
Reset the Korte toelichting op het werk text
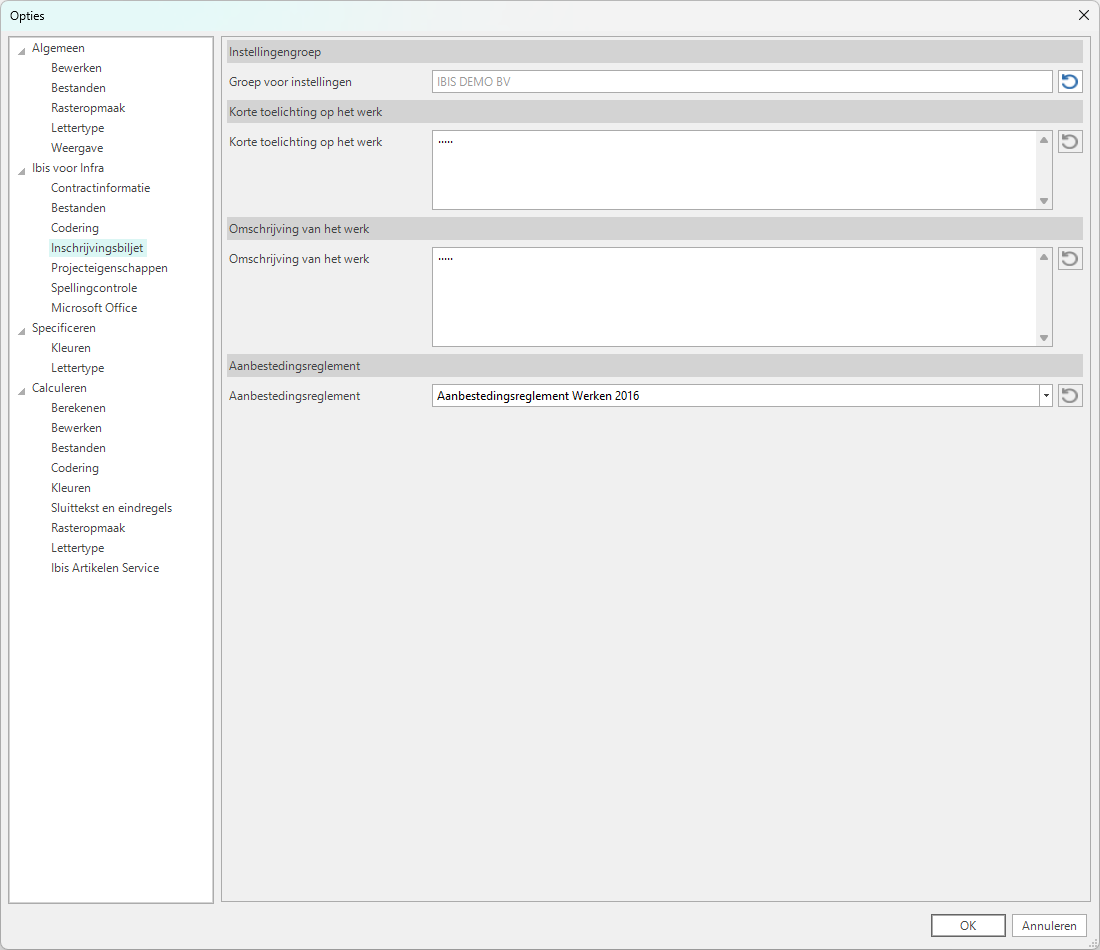point(1070,142)
